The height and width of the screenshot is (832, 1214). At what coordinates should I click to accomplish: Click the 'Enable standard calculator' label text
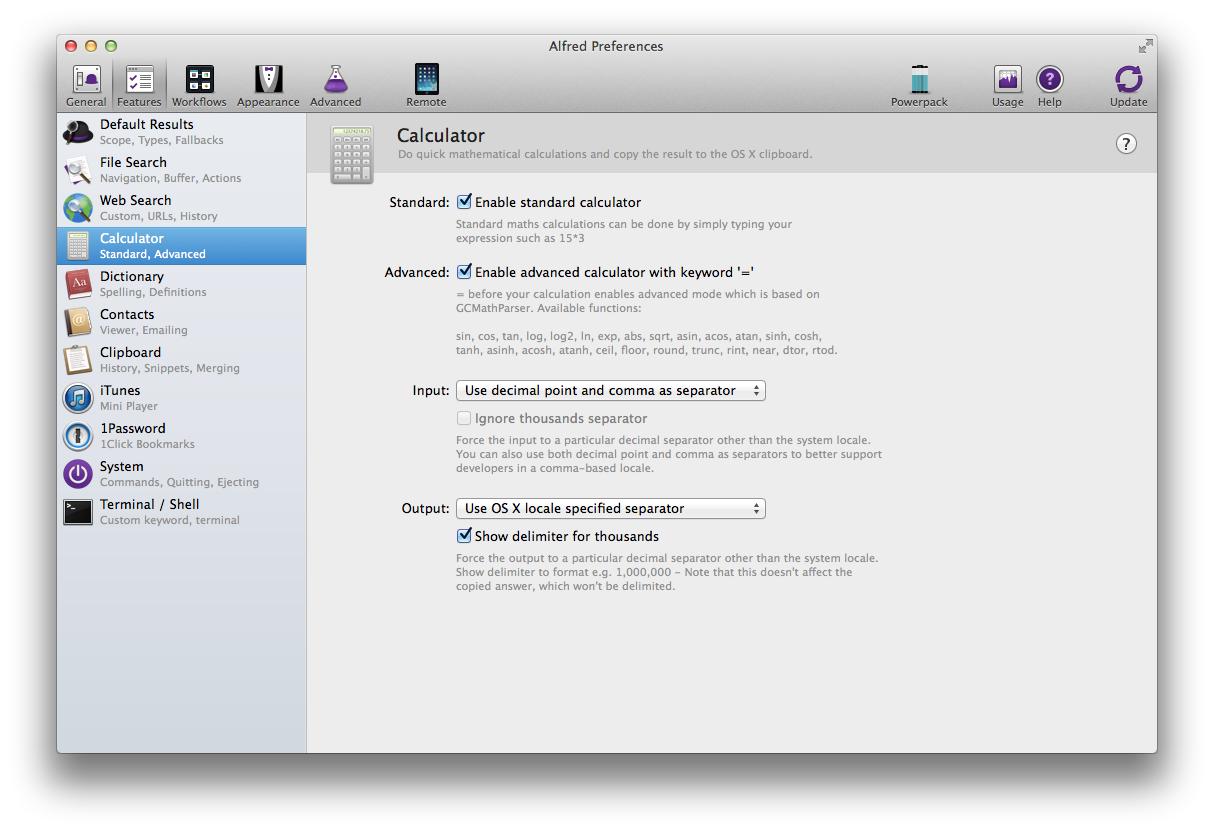click(x=558, y=202)
